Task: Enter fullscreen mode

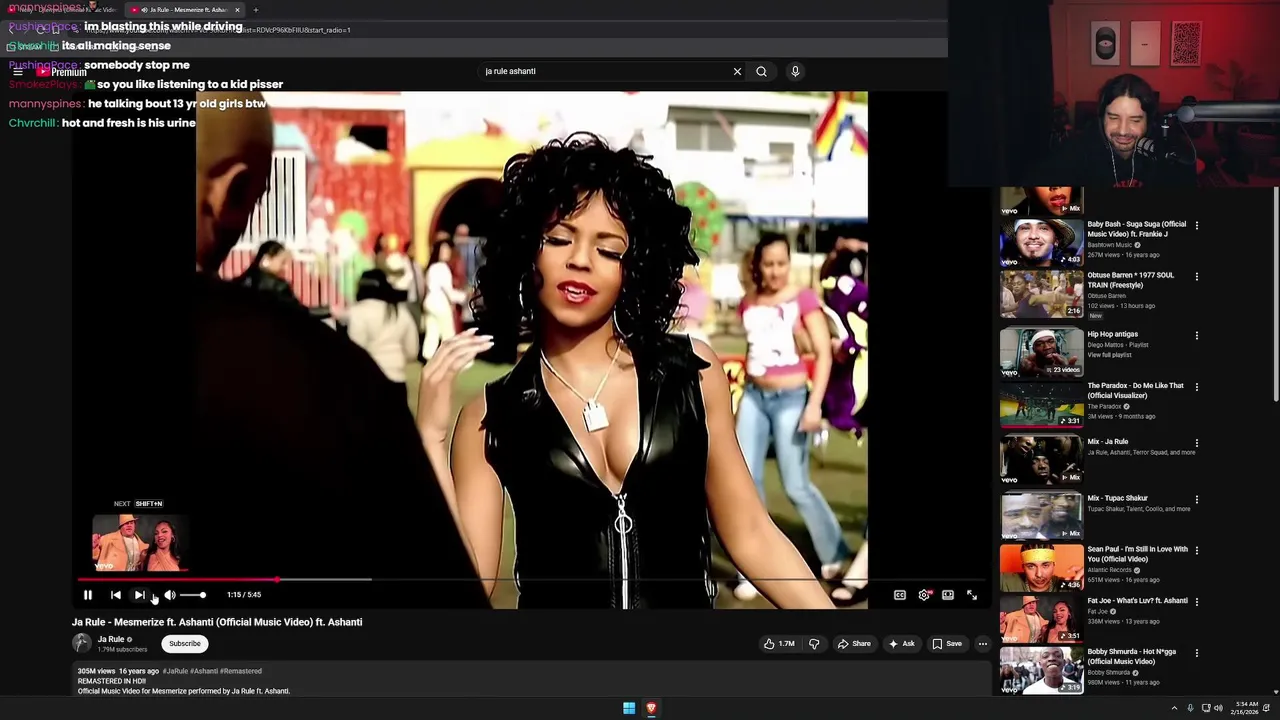Action: click(972, 595)
